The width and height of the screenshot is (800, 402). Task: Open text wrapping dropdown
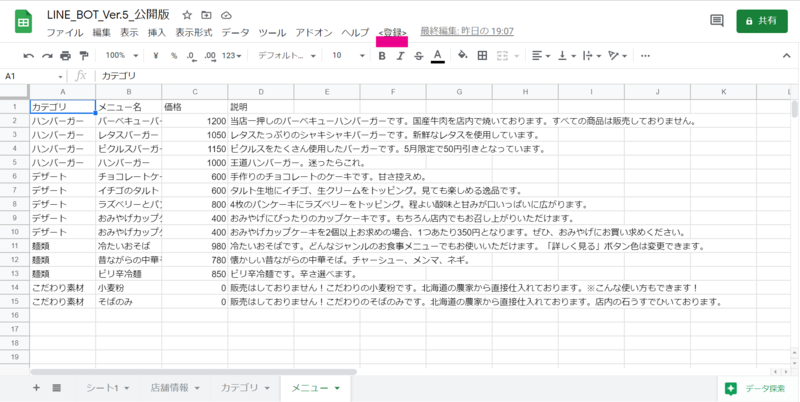click(x=592, y=56)
